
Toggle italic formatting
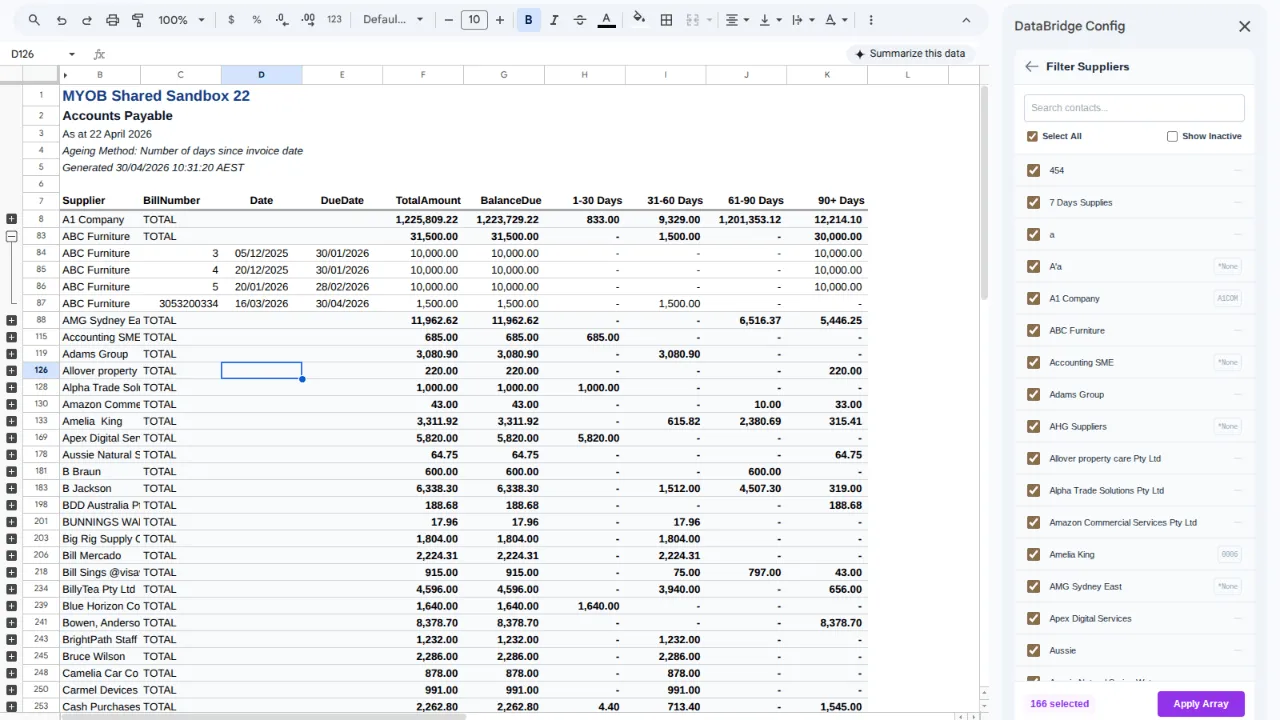coord(554,20)
